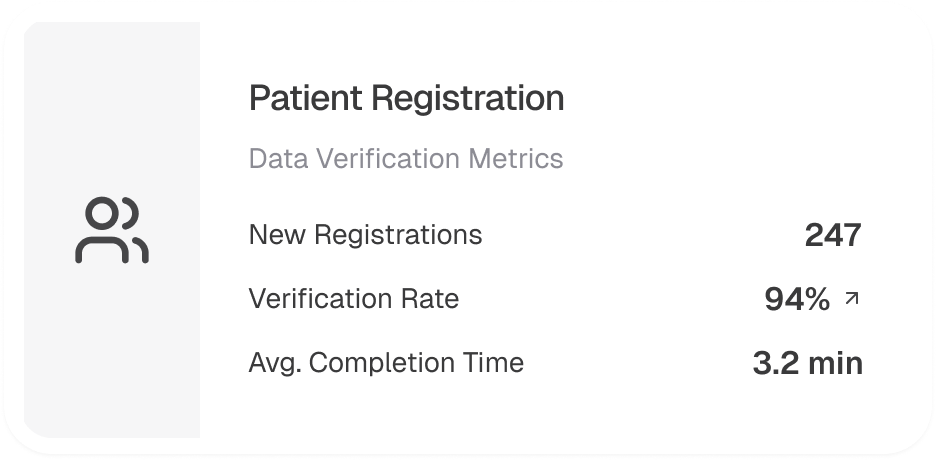Click the word "Rate" in the Verification row
Image resolution: width=936 pixels, height=460 pixels.
432,298
